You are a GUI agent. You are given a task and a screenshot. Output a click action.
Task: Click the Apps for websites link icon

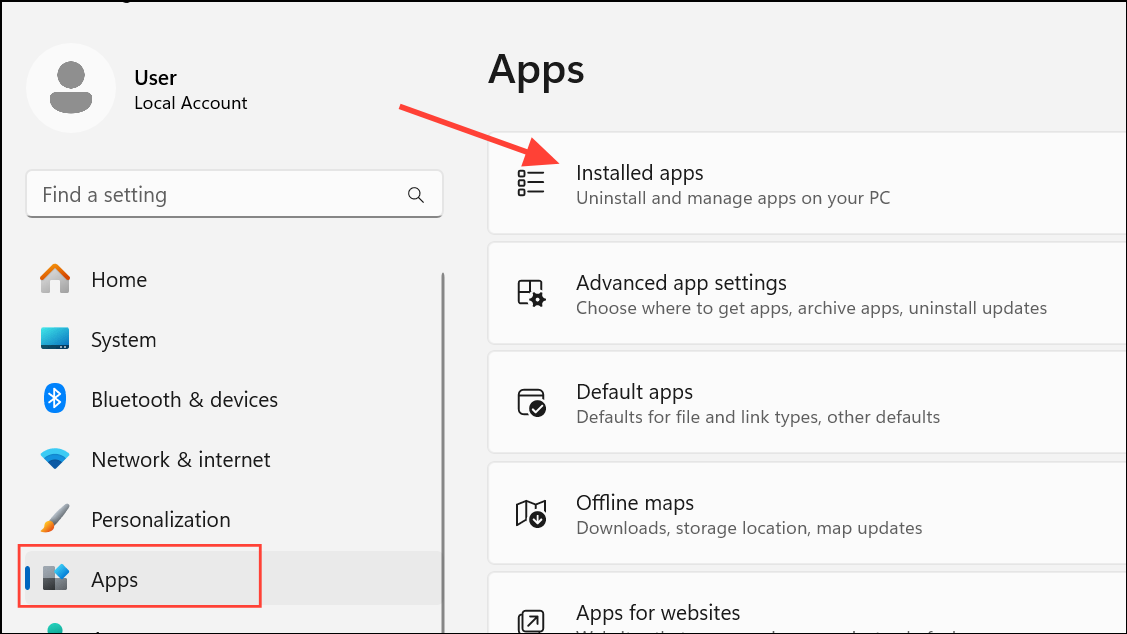[x=531, y=621]
